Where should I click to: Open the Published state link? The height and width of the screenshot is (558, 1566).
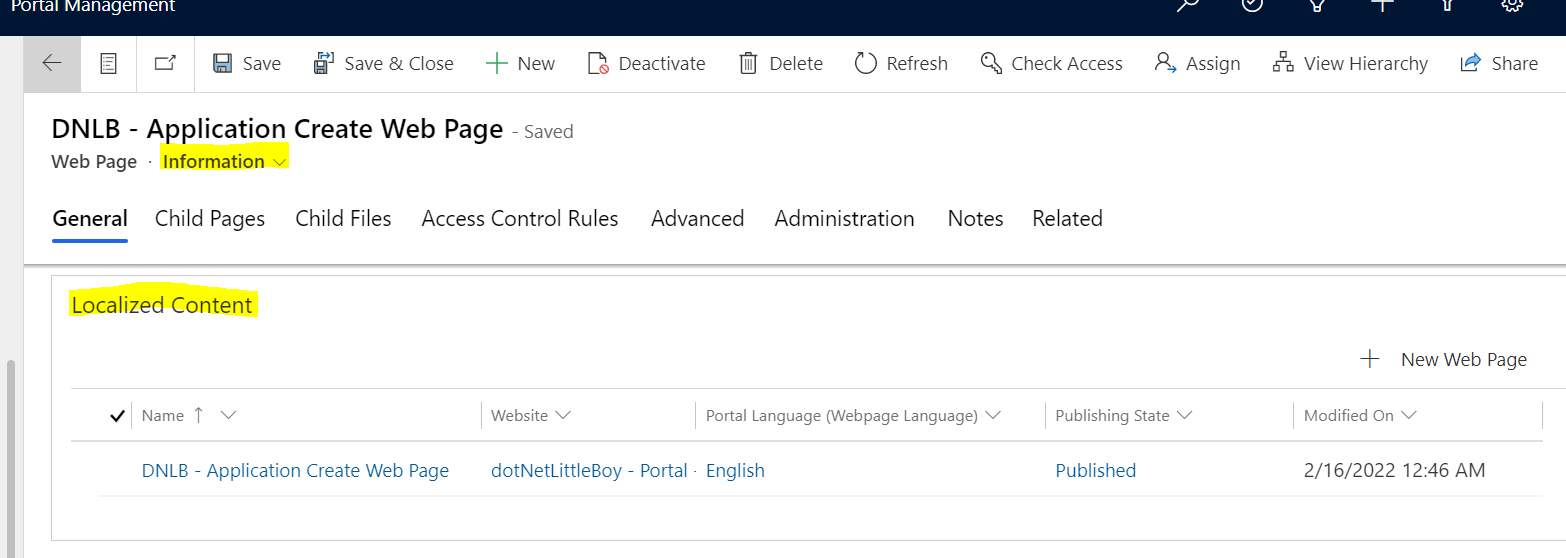(1096, 470)
